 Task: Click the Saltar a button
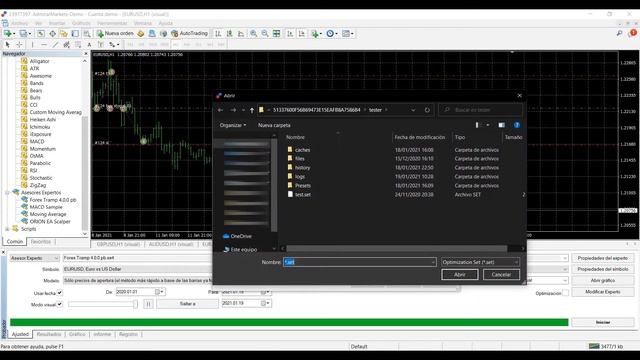pyautogui.click(x=187, y=304)
